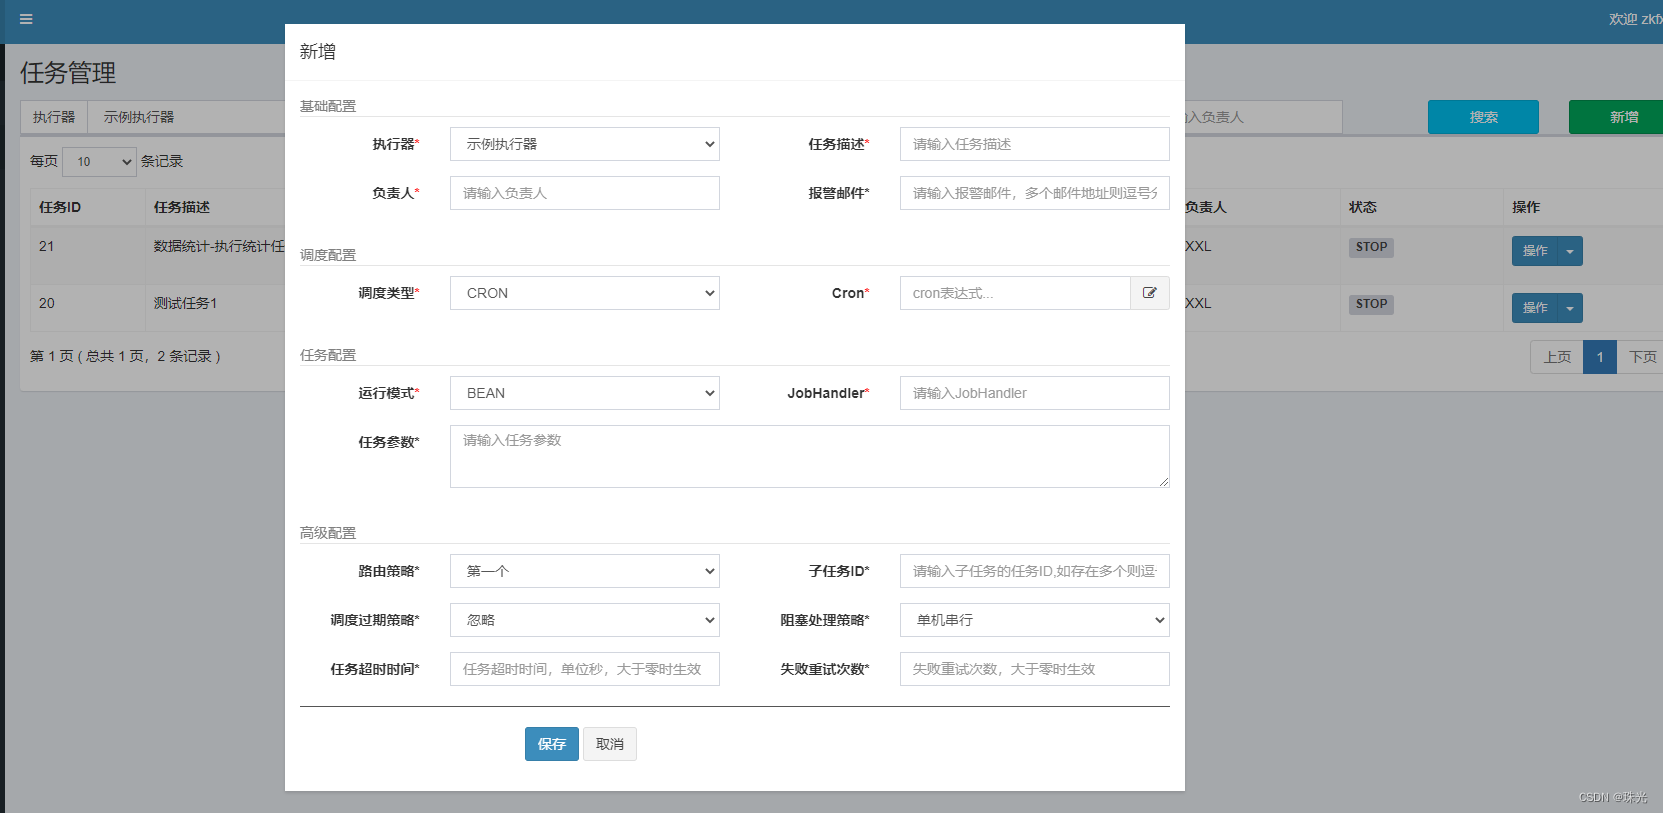This screenshot has width=1663, height=813.
Task: Click the 操作 button for task 20
Action: (x=1535, y=308)
